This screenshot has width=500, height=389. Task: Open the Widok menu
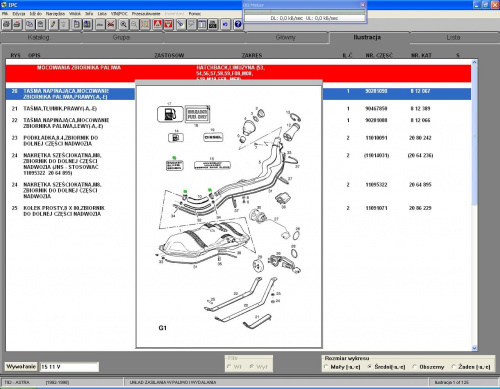[75, 14]
